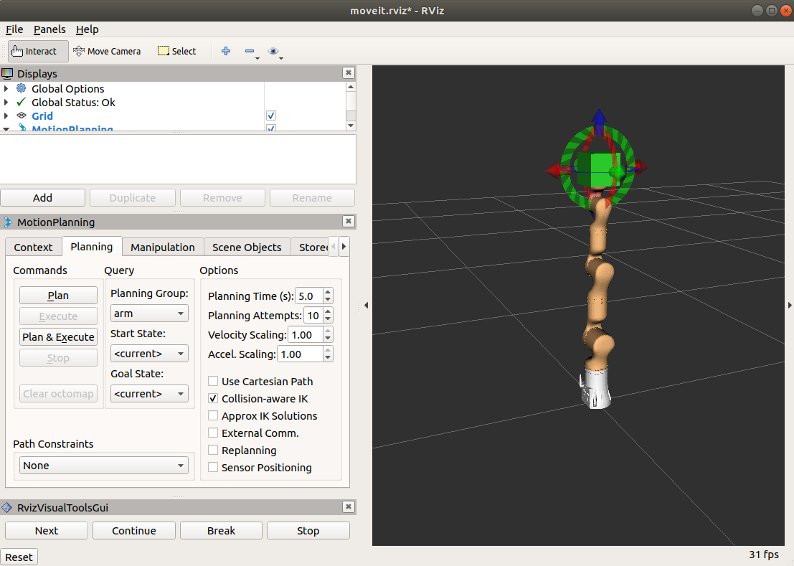Activate the Interact tool
Screen dimensions: 794x566
point(35,51)
